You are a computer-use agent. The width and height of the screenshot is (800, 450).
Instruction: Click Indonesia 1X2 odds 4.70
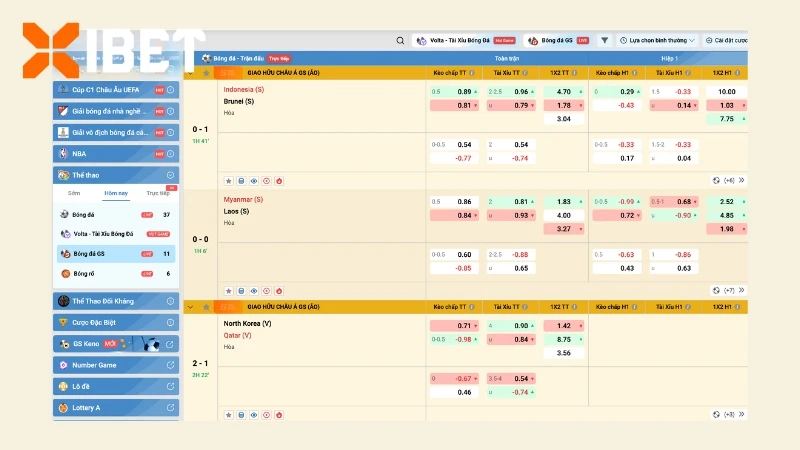(x=564, y=92)
